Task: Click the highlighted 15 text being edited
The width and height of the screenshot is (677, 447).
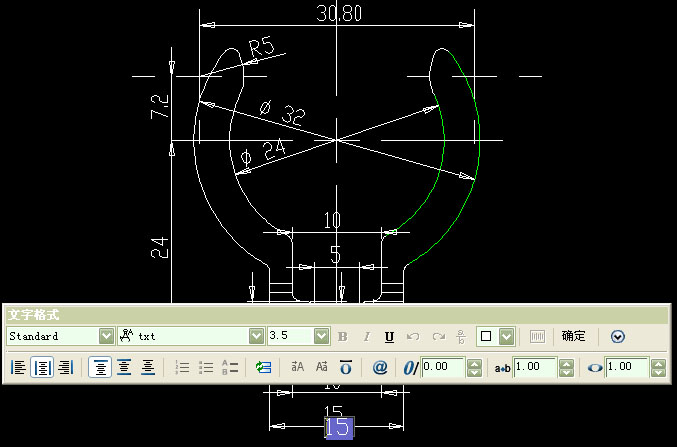Action: (x=339, y=428)
